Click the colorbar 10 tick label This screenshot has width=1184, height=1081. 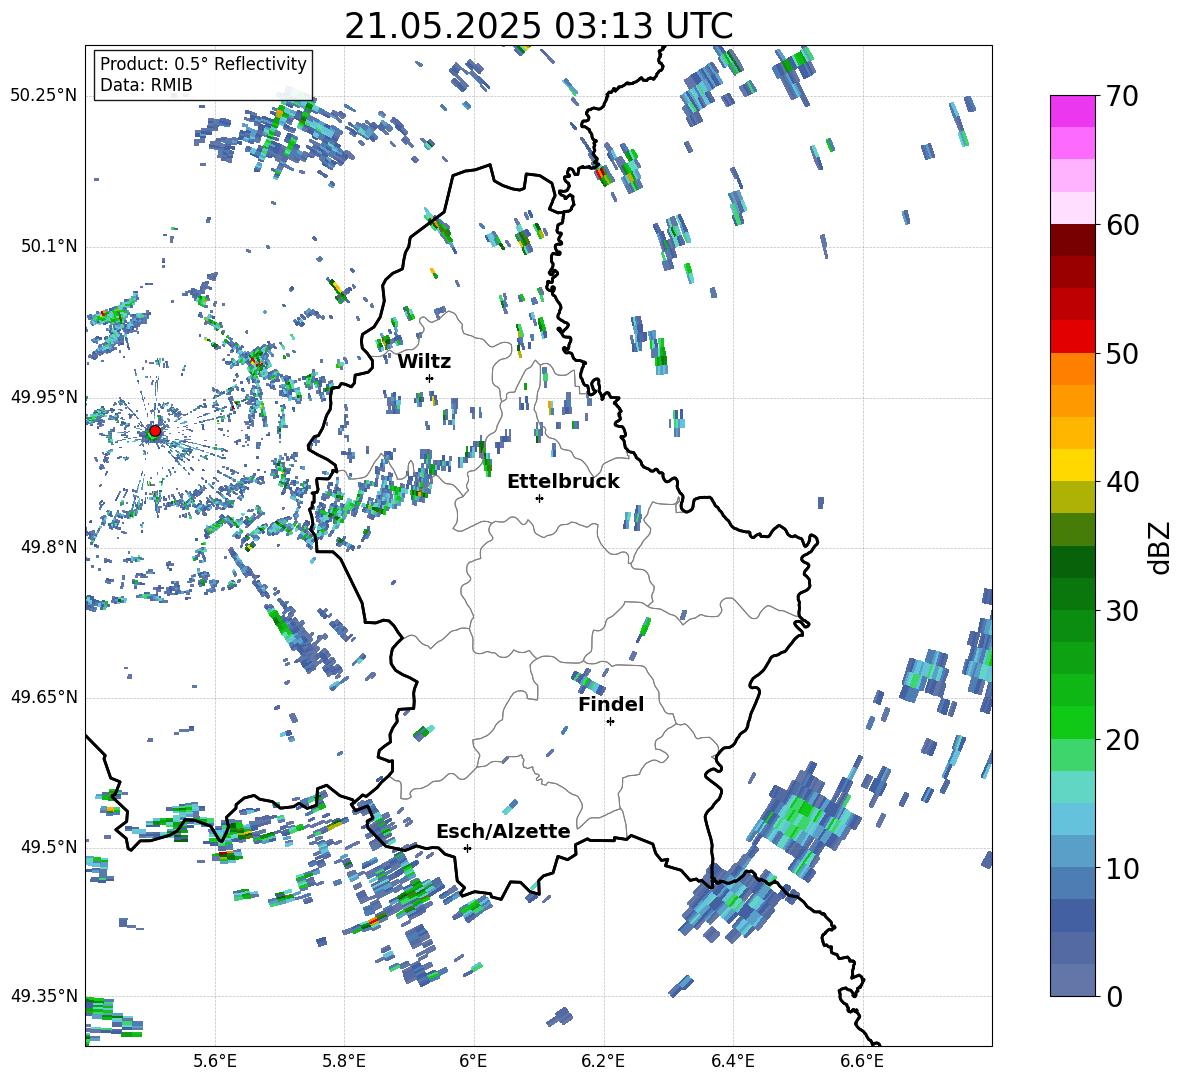point(1122,868)
